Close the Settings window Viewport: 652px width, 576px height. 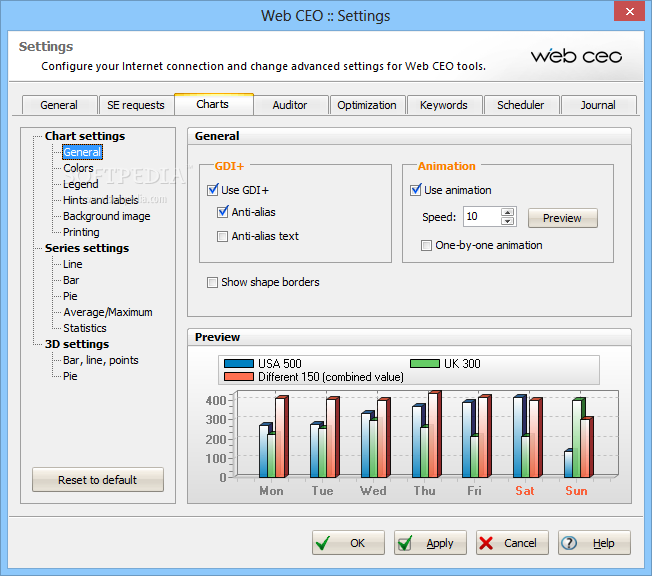click(x=630, y=12)
